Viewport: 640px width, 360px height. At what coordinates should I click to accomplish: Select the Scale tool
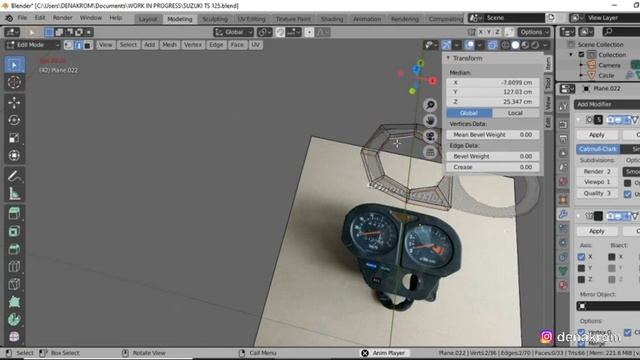[x=14, y=138]
